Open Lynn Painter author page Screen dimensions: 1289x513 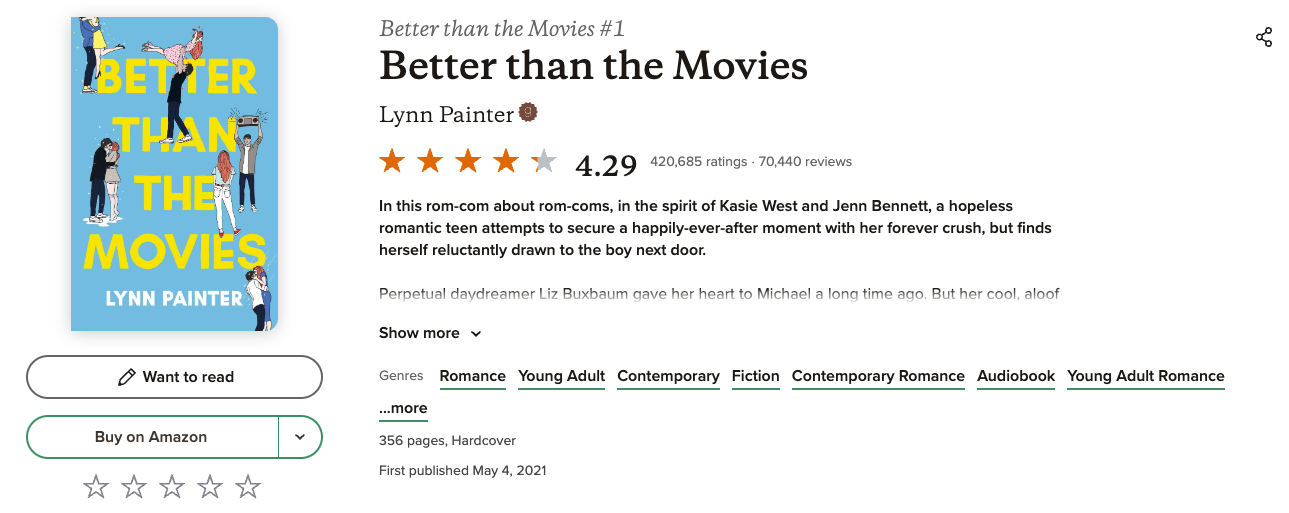pyautogui.click(x=446, y=114)
